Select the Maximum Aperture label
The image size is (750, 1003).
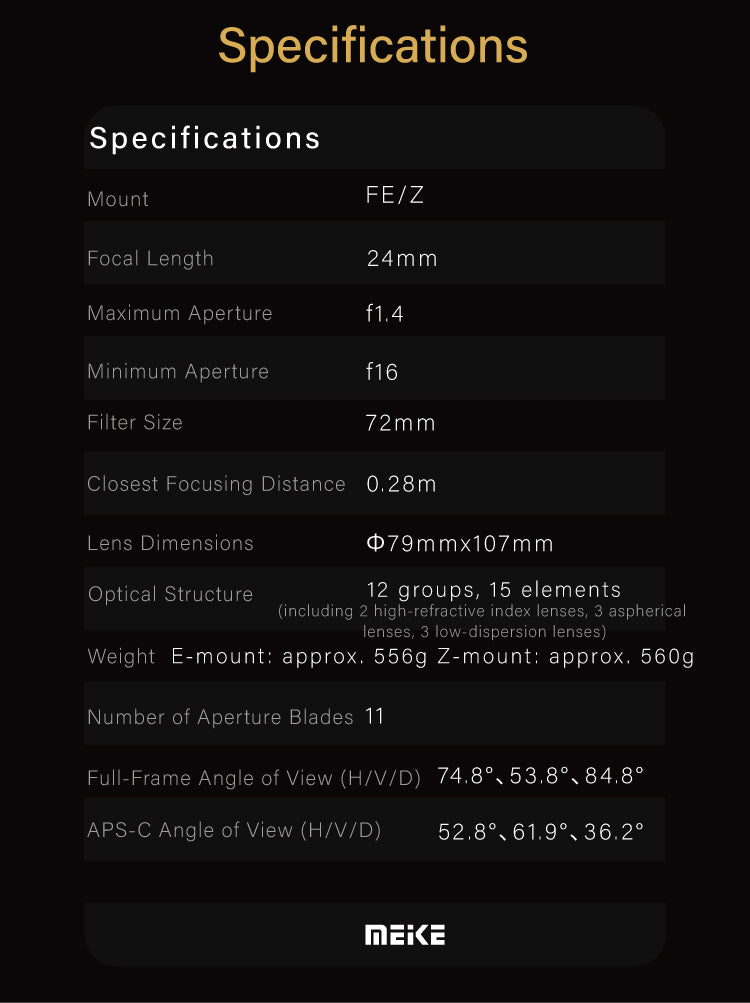click(180, 313)
